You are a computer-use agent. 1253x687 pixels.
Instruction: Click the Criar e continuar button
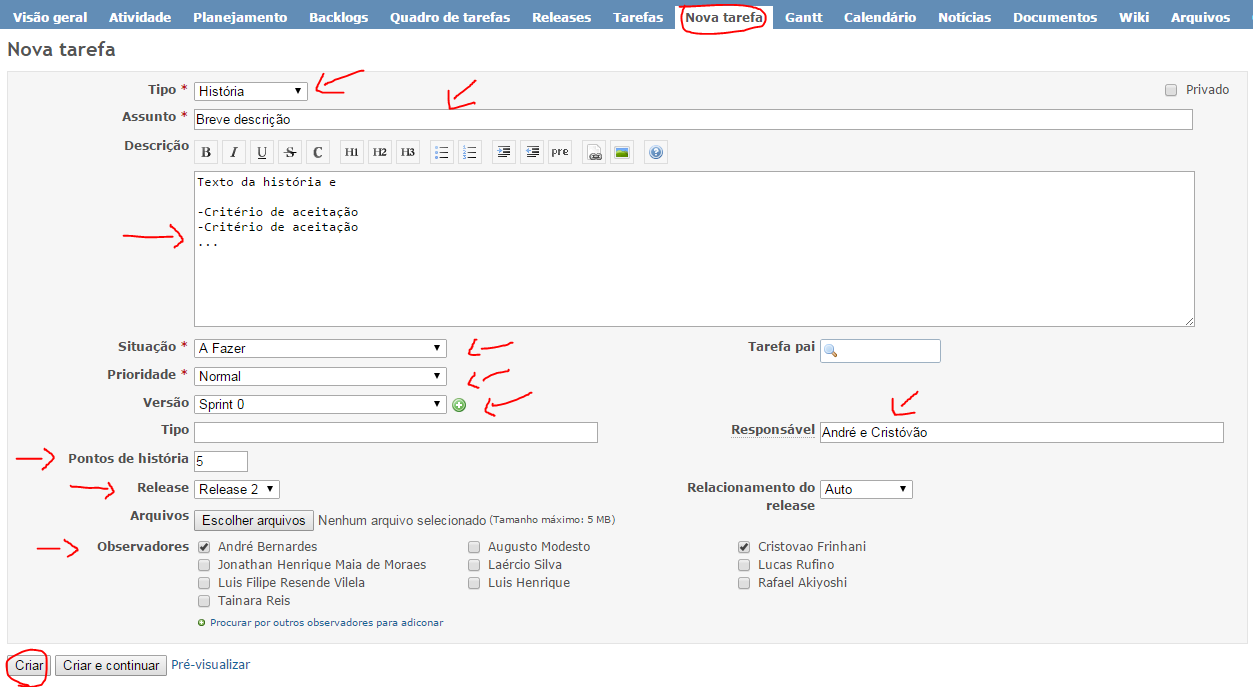110,665
